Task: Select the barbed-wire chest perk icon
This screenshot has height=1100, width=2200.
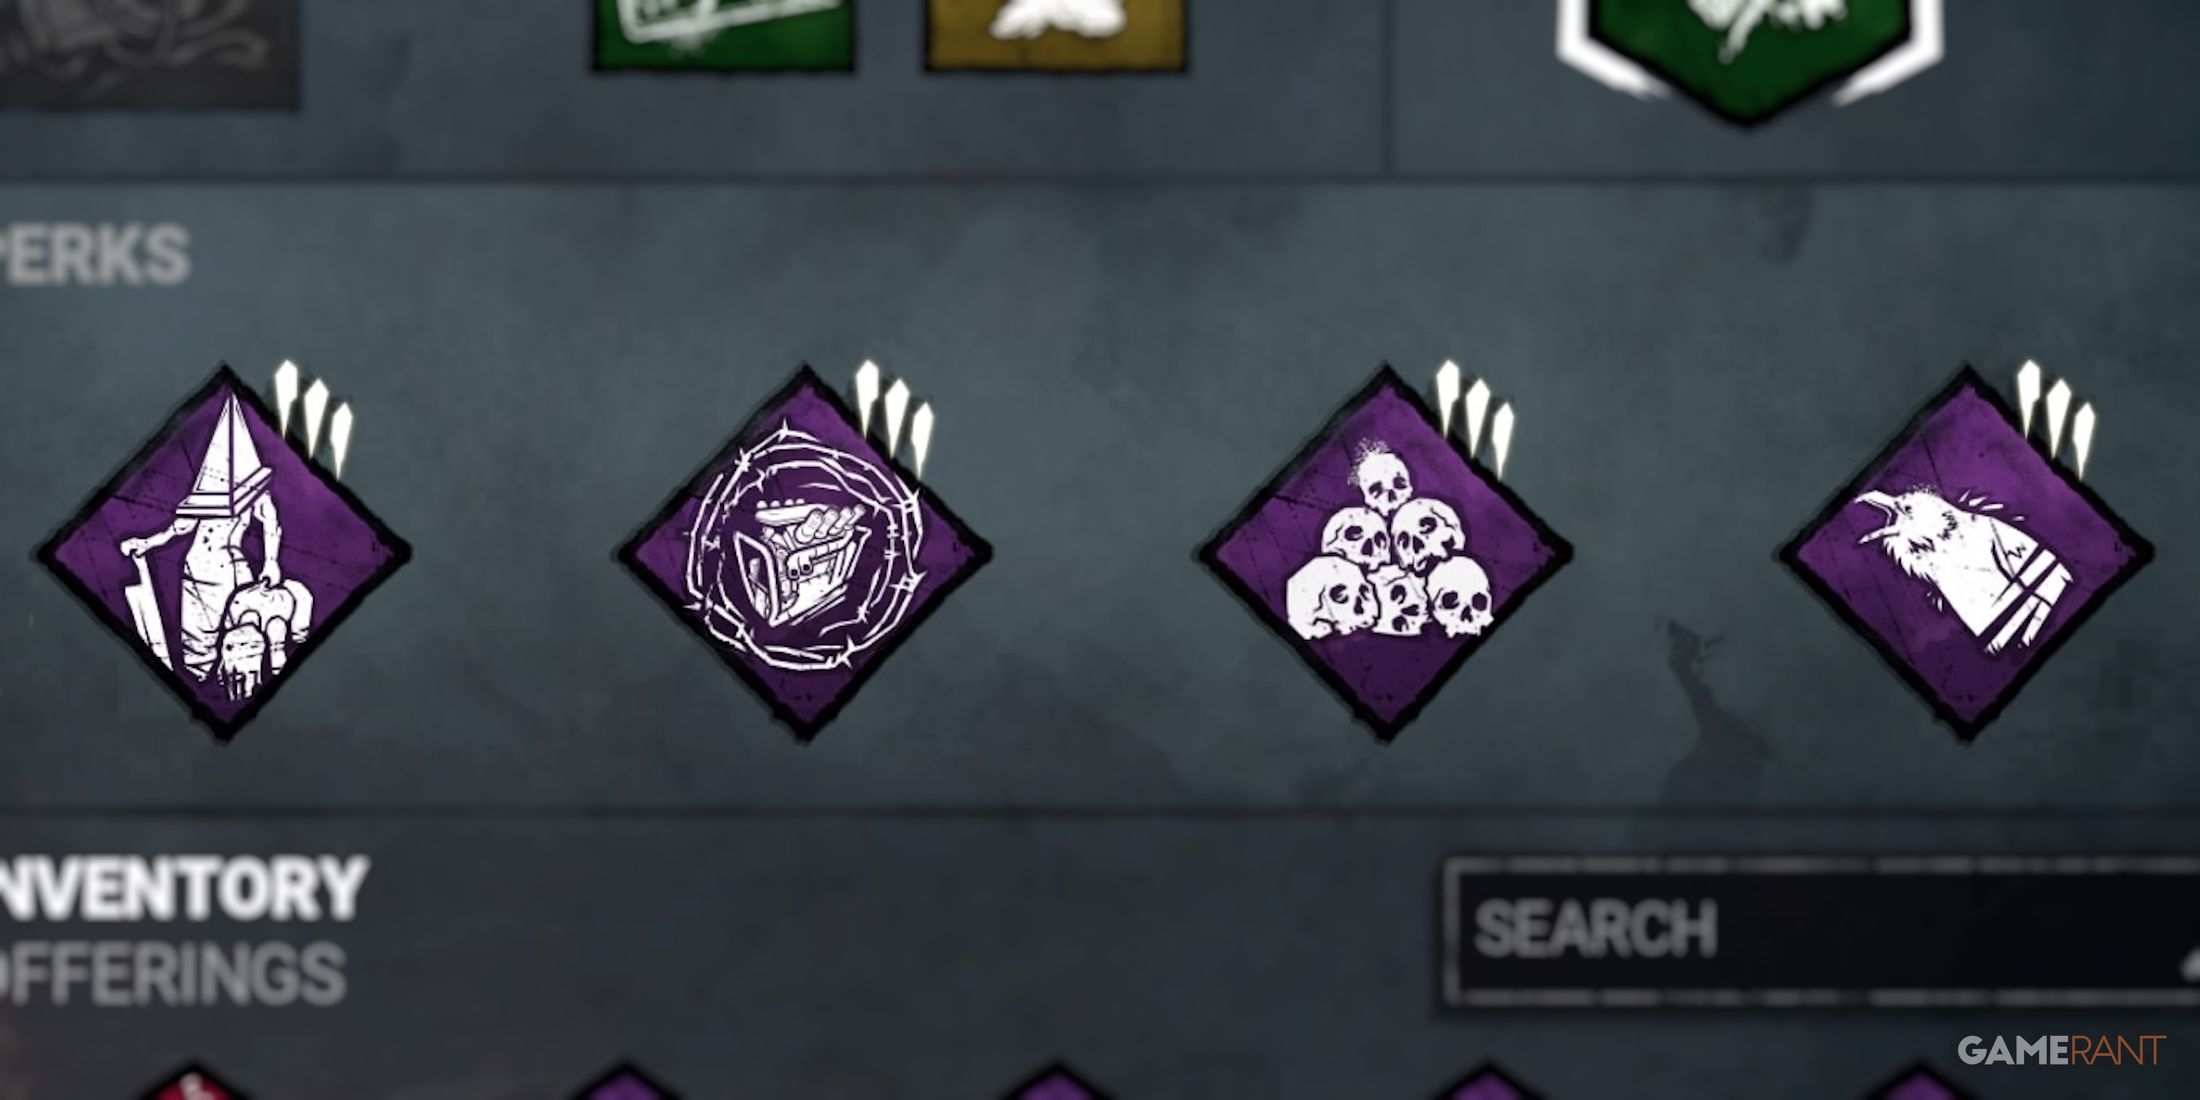Action: tap(806, 553)
